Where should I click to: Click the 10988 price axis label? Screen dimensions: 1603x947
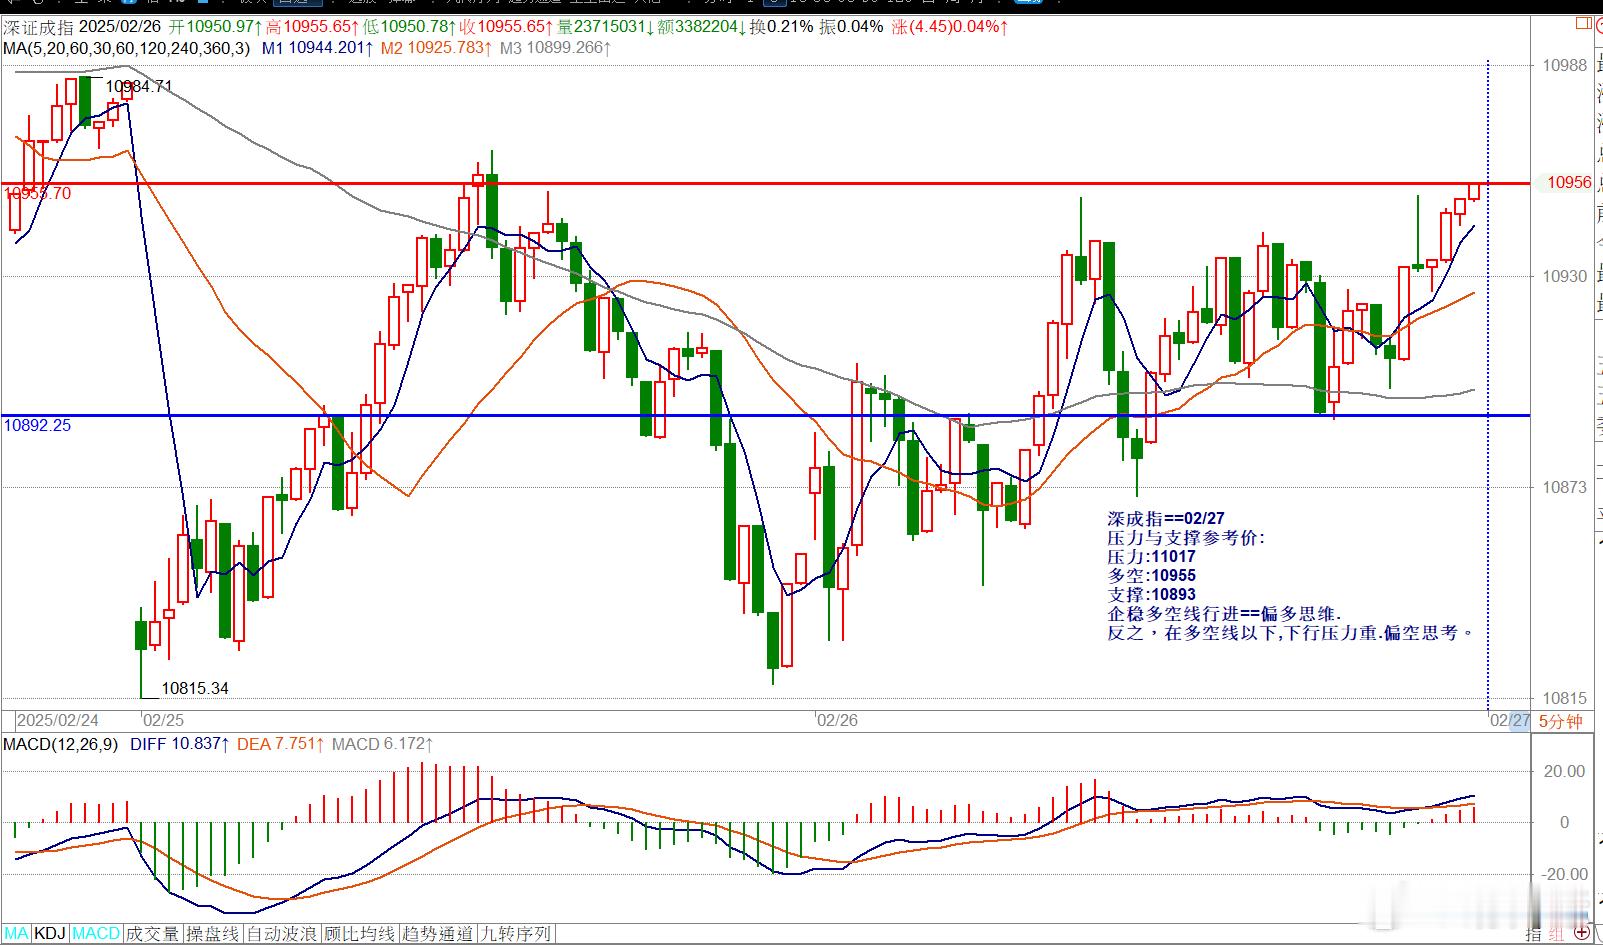[x=1565, y=66]
